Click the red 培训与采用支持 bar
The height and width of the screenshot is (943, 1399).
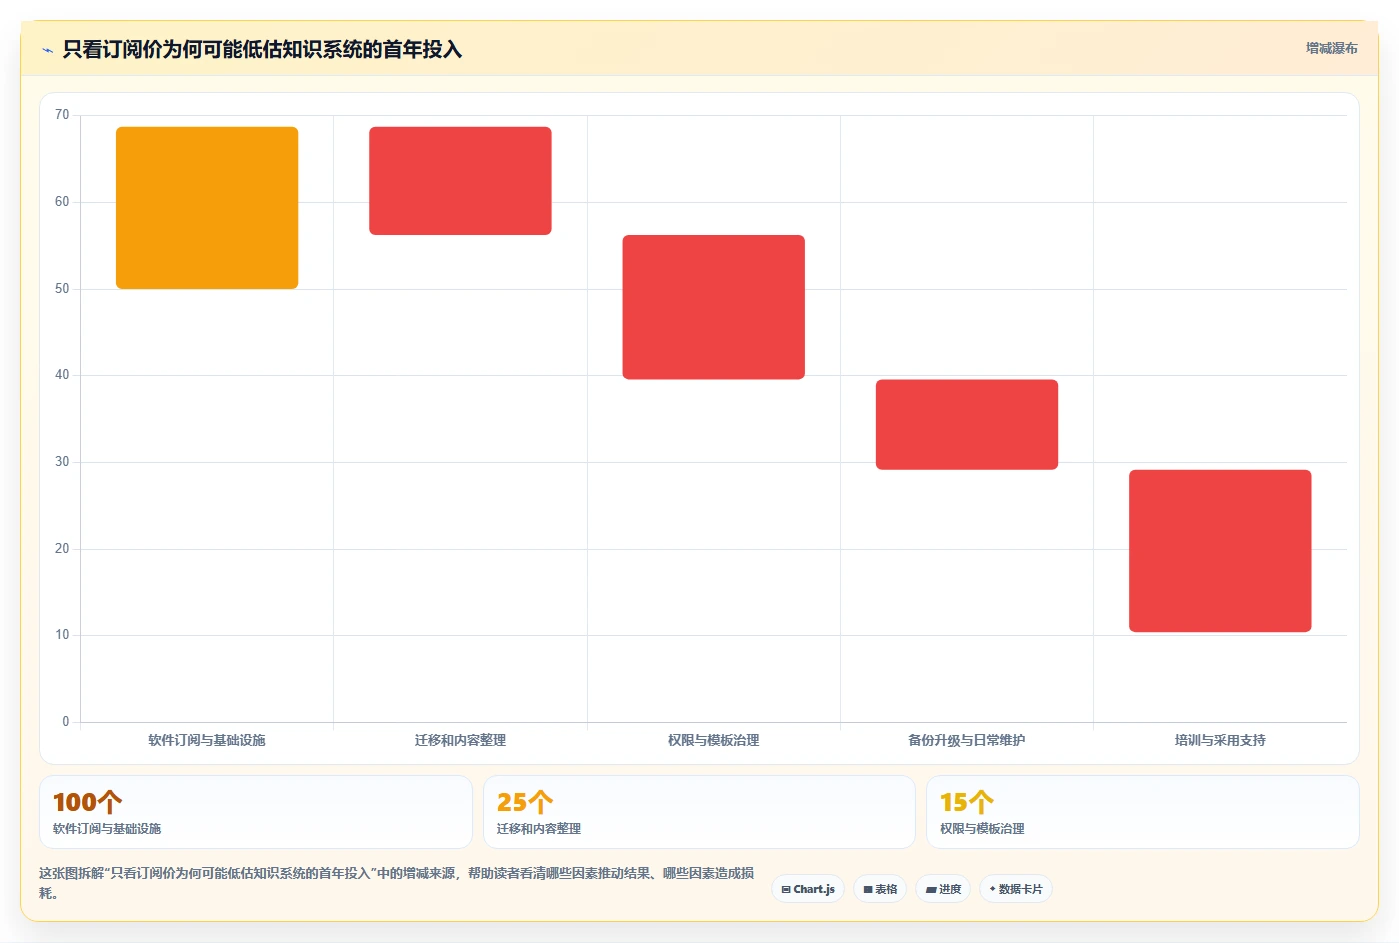[1220, 551]
